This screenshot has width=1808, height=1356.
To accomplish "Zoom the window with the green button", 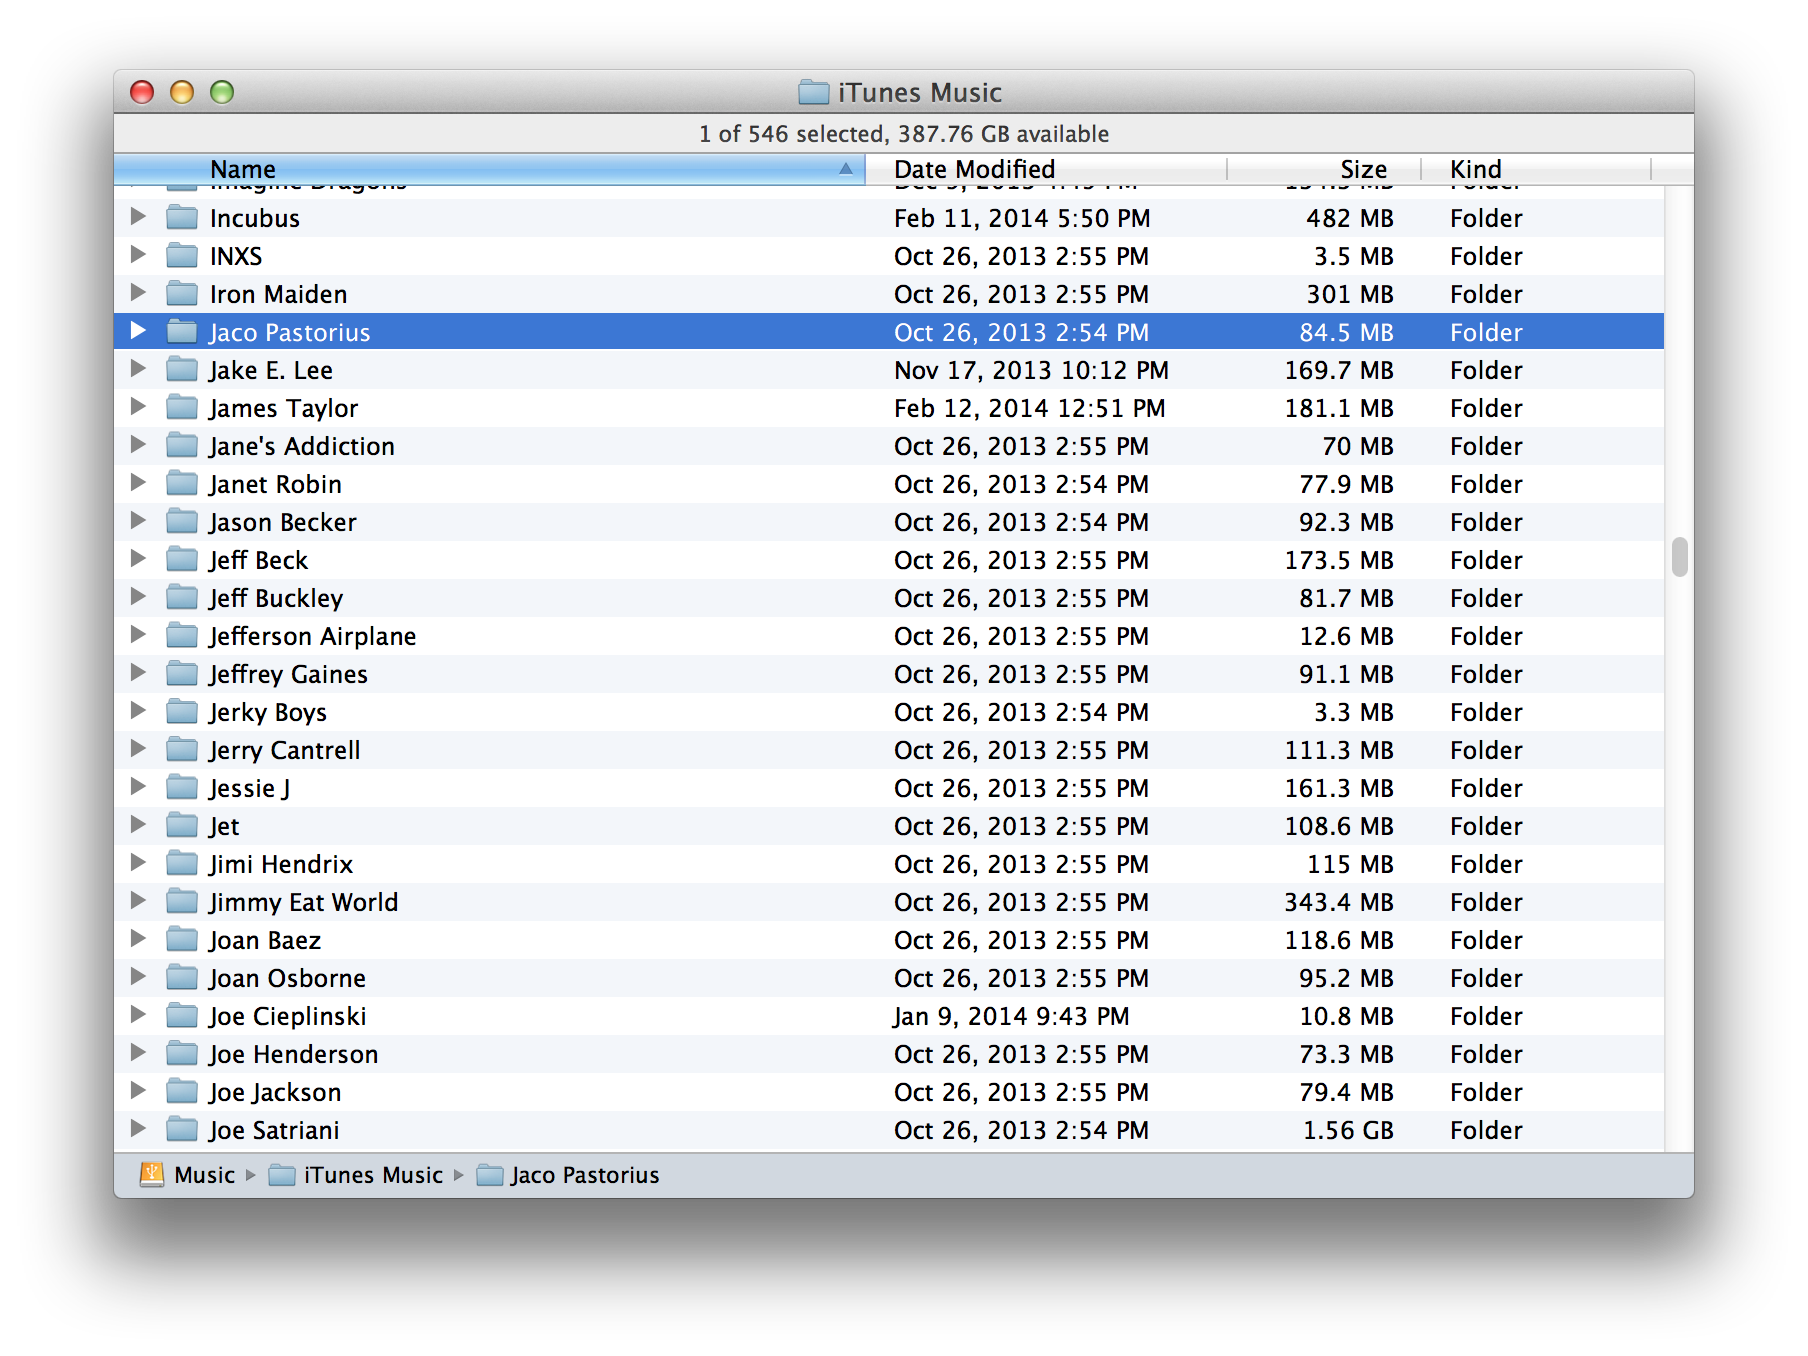I will click(222, 92).
